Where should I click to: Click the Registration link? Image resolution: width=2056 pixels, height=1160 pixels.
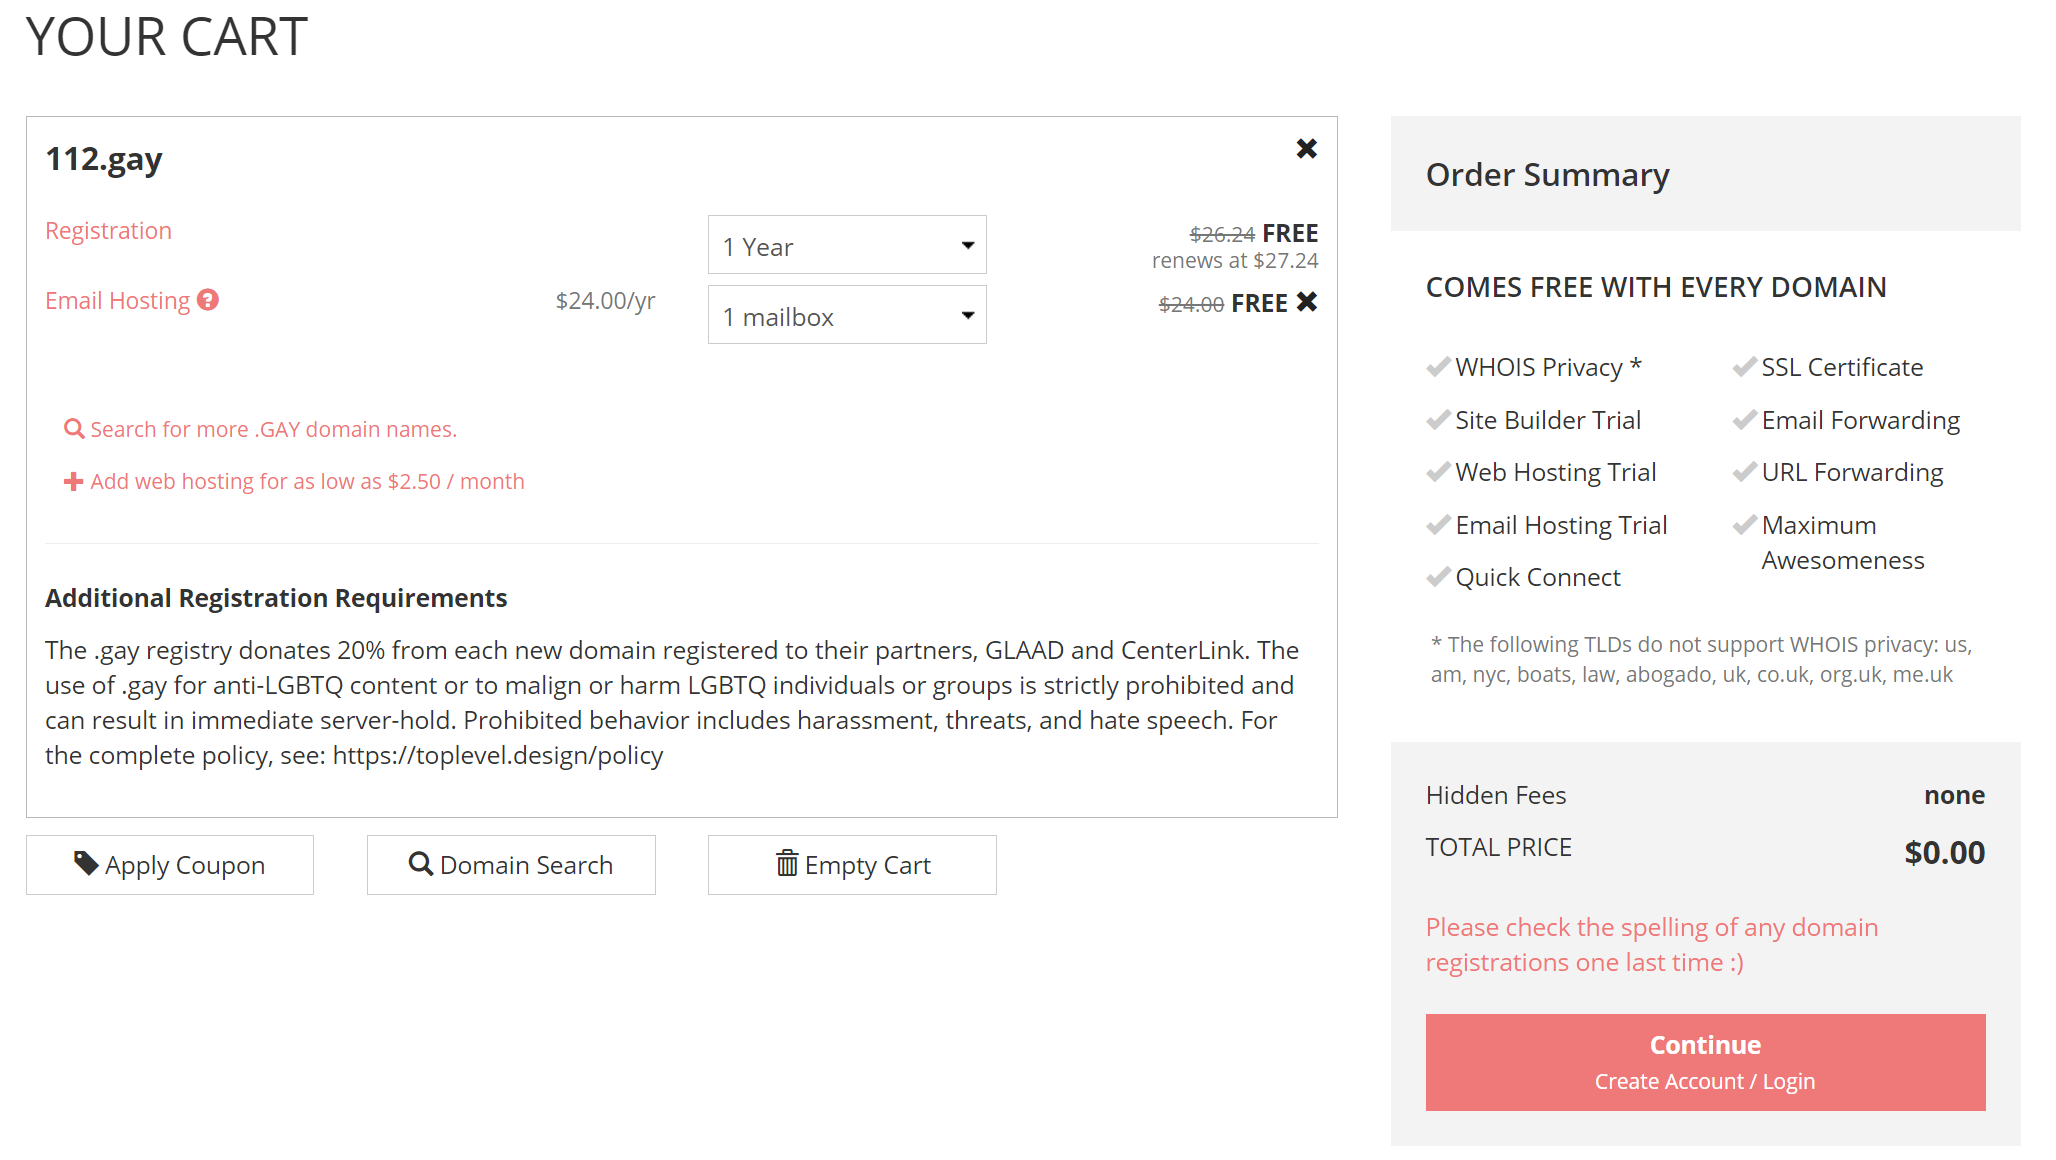click(108, 231)
